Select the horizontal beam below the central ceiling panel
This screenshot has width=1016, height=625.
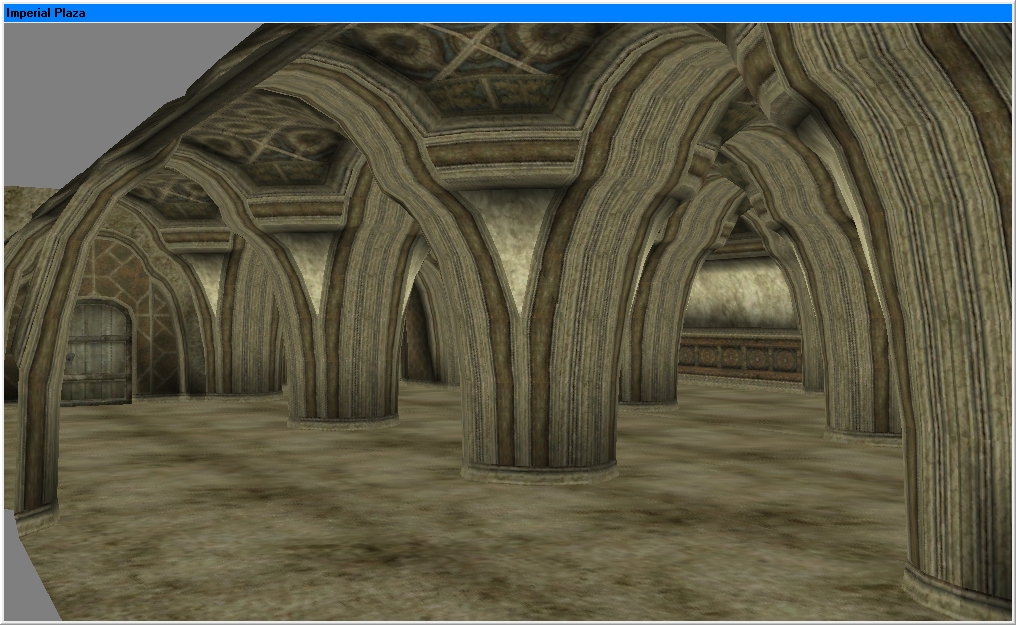(x=502, y=157)
